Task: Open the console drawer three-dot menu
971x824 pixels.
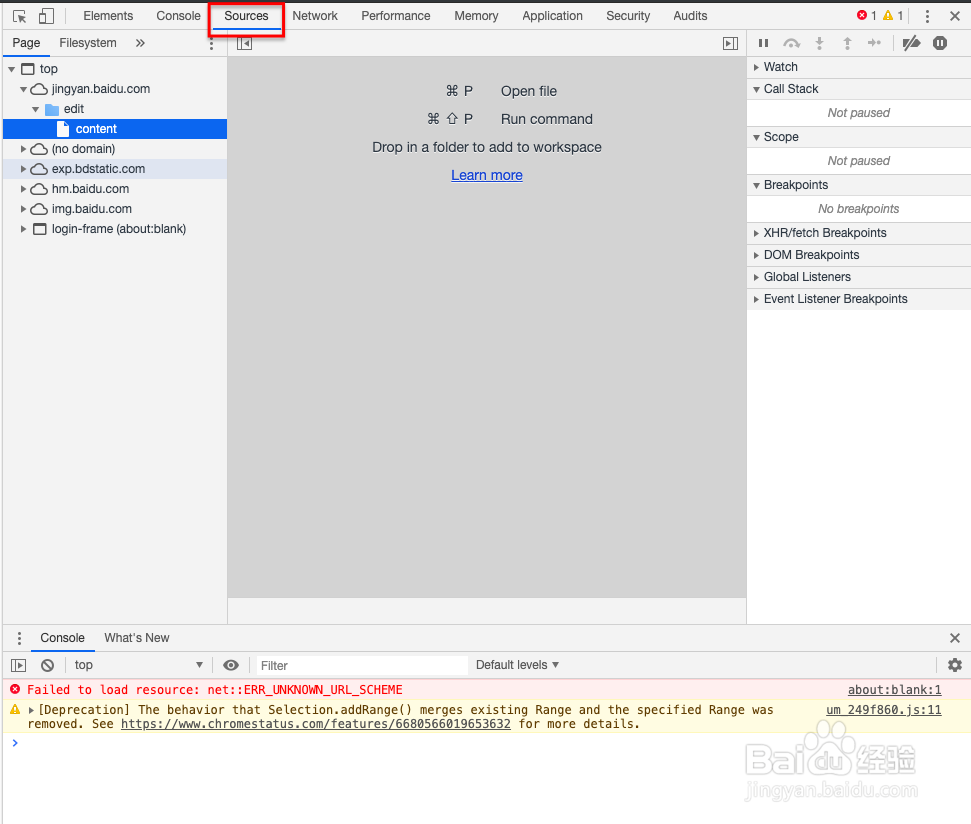Action: (19, 638)
